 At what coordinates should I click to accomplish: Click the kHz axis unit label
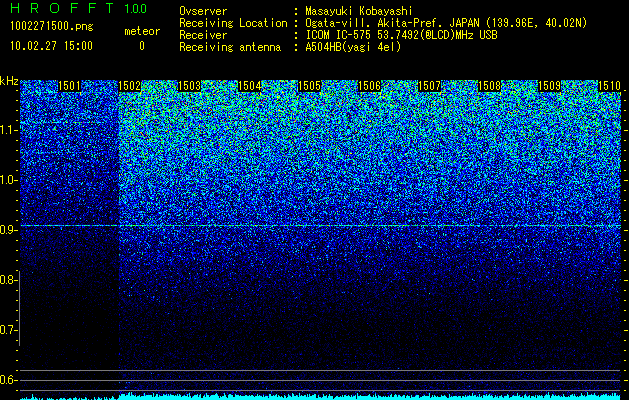click(x=9, y=81)
